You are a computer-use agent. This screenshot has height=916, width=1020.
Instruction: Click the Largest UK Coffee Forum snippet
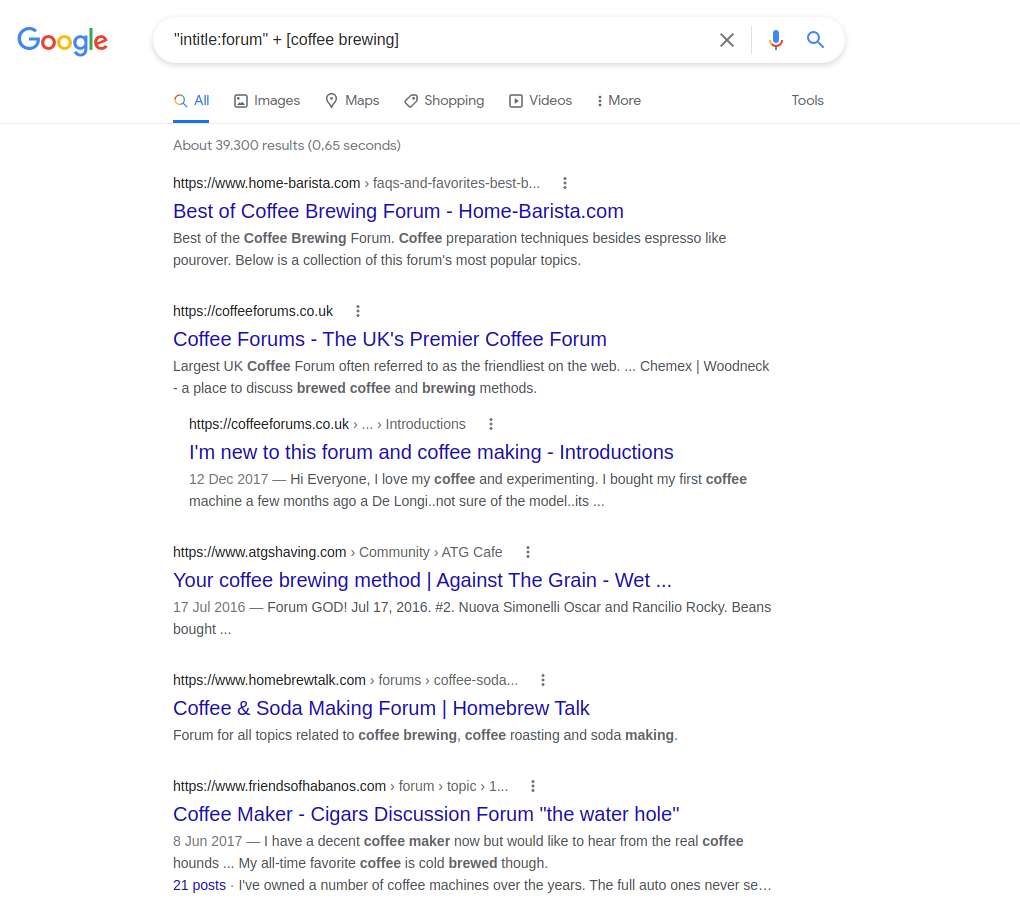click(x=471, y=377)
